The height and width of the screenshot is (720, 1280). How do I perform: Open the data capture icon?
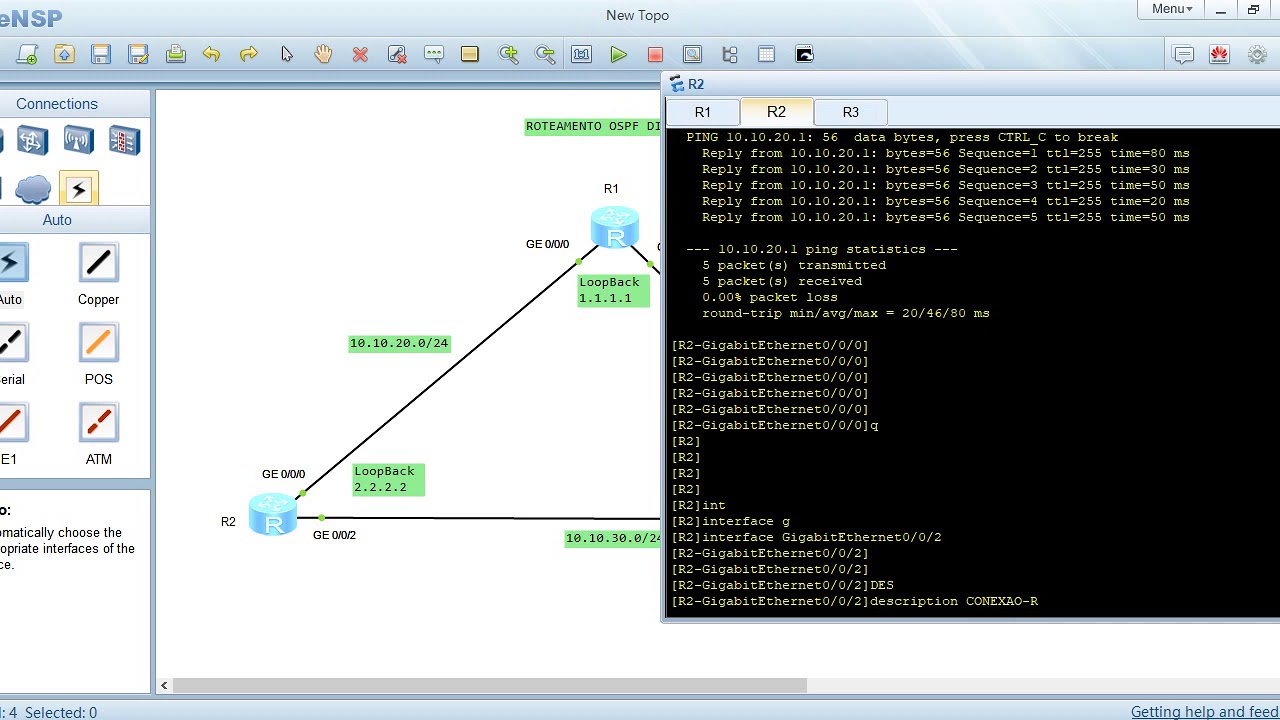[692, 55]
